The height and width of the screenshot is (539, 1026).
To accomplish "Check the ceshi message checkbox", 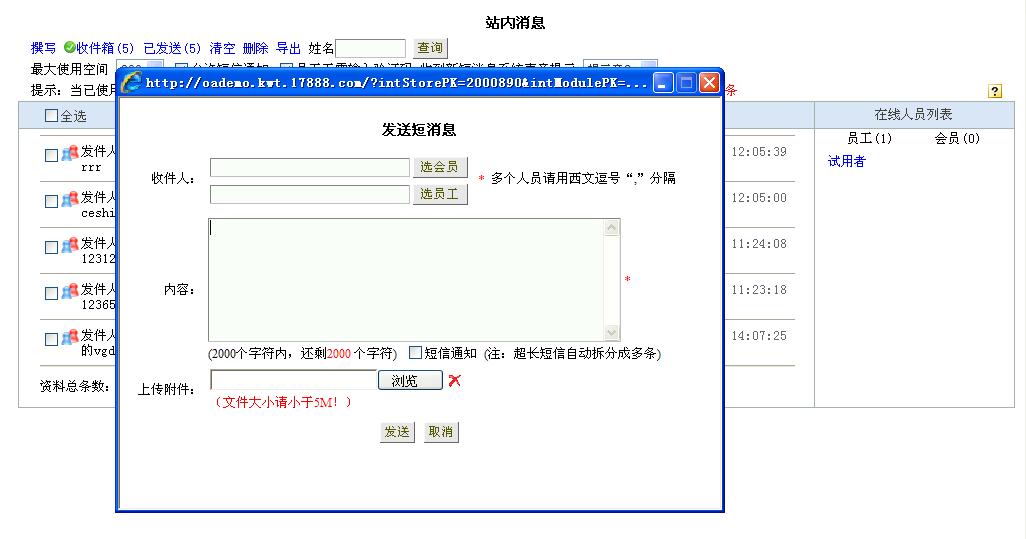I will [x=51, y=201].
